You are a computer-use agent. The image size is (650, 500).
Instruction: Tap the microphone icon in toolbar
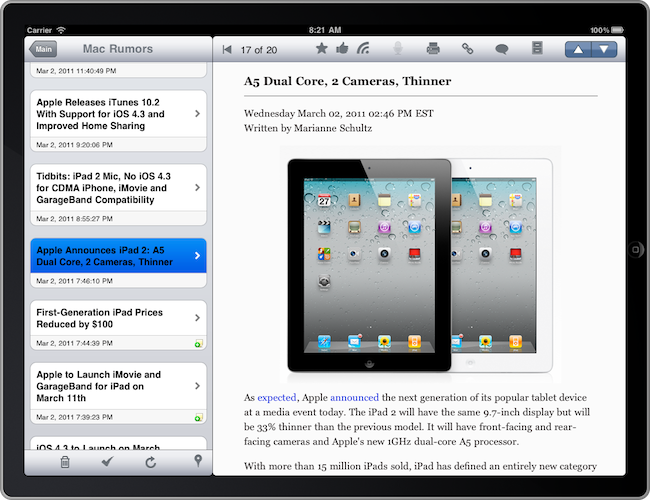pyautogui.click(x=398, y=49)
